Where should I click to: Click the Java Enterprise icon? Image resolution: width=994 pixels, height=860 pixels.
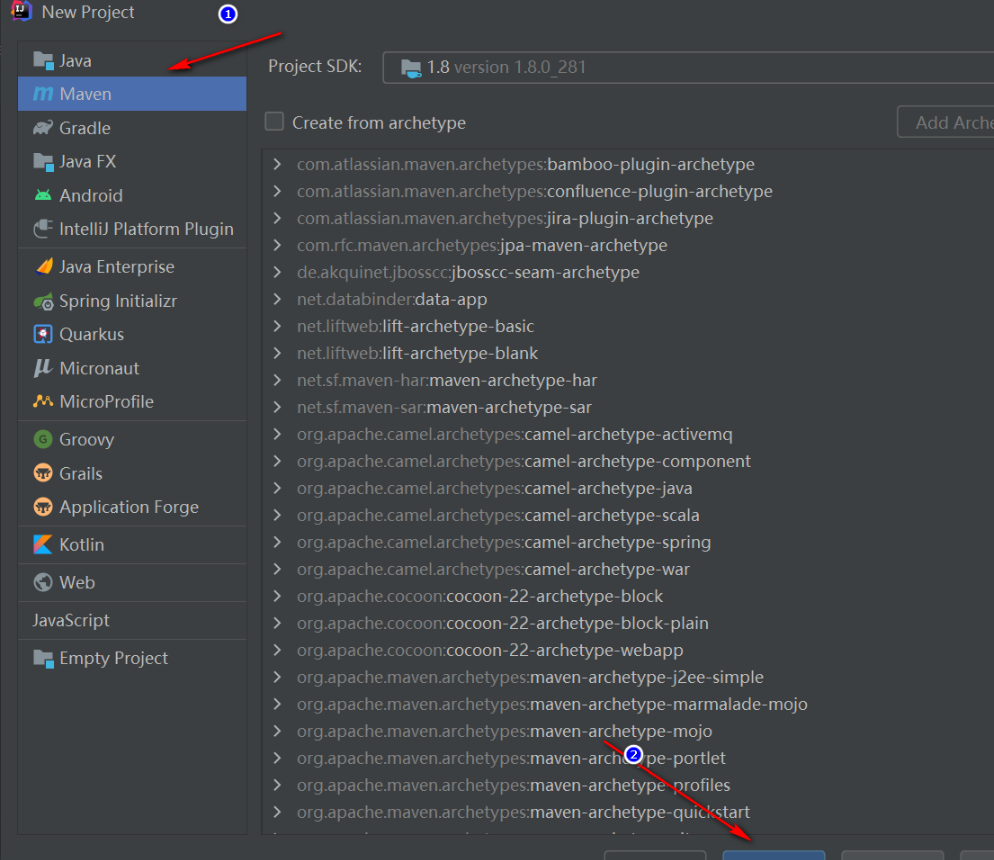point(44,267)
